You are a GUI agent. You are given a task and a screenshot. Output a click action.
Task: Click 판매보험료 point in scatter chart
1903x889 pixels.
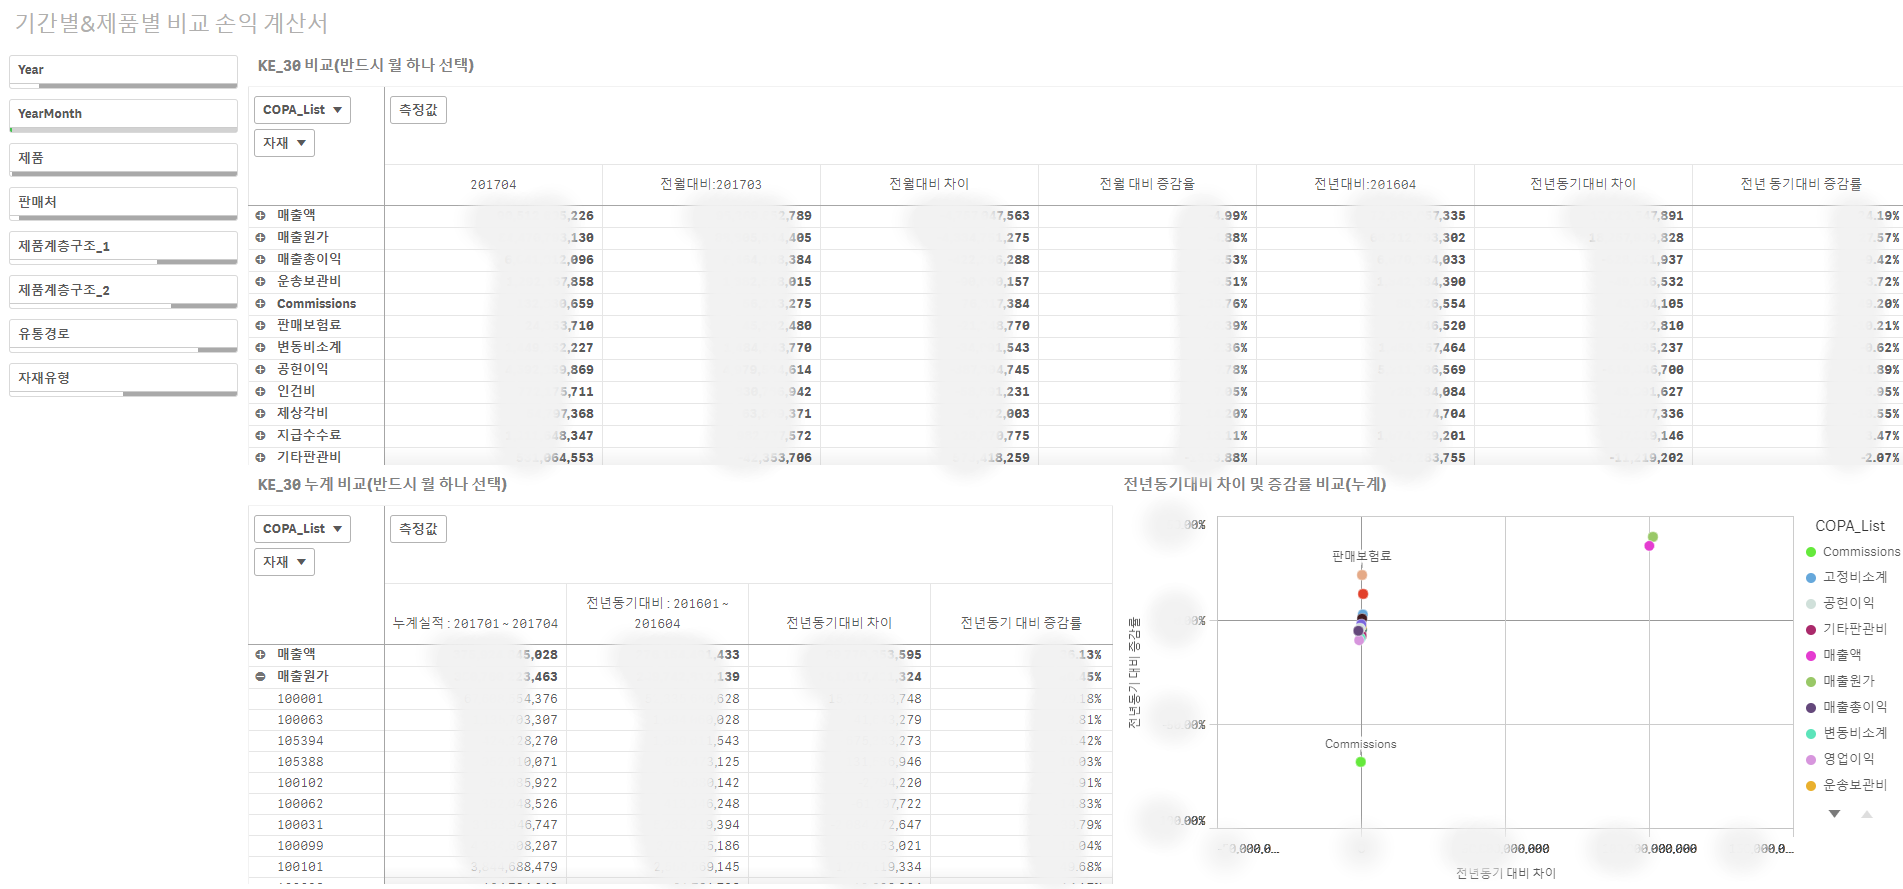pyautogui.click(x=1362, y=575)
